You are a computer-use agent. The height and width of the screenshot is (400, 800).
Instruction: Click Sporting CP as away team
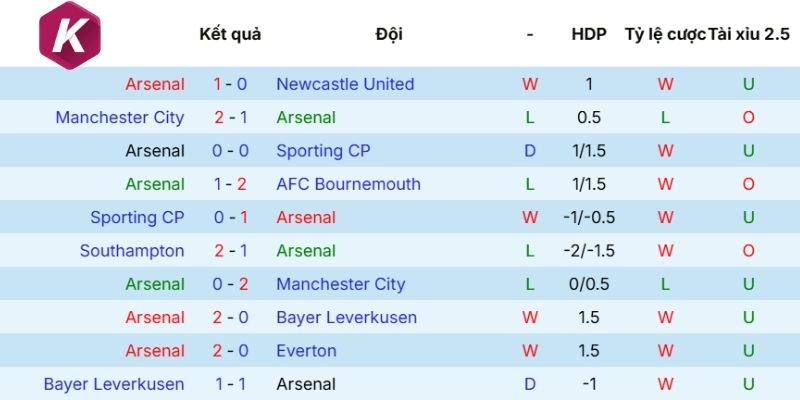pos(323,151)
